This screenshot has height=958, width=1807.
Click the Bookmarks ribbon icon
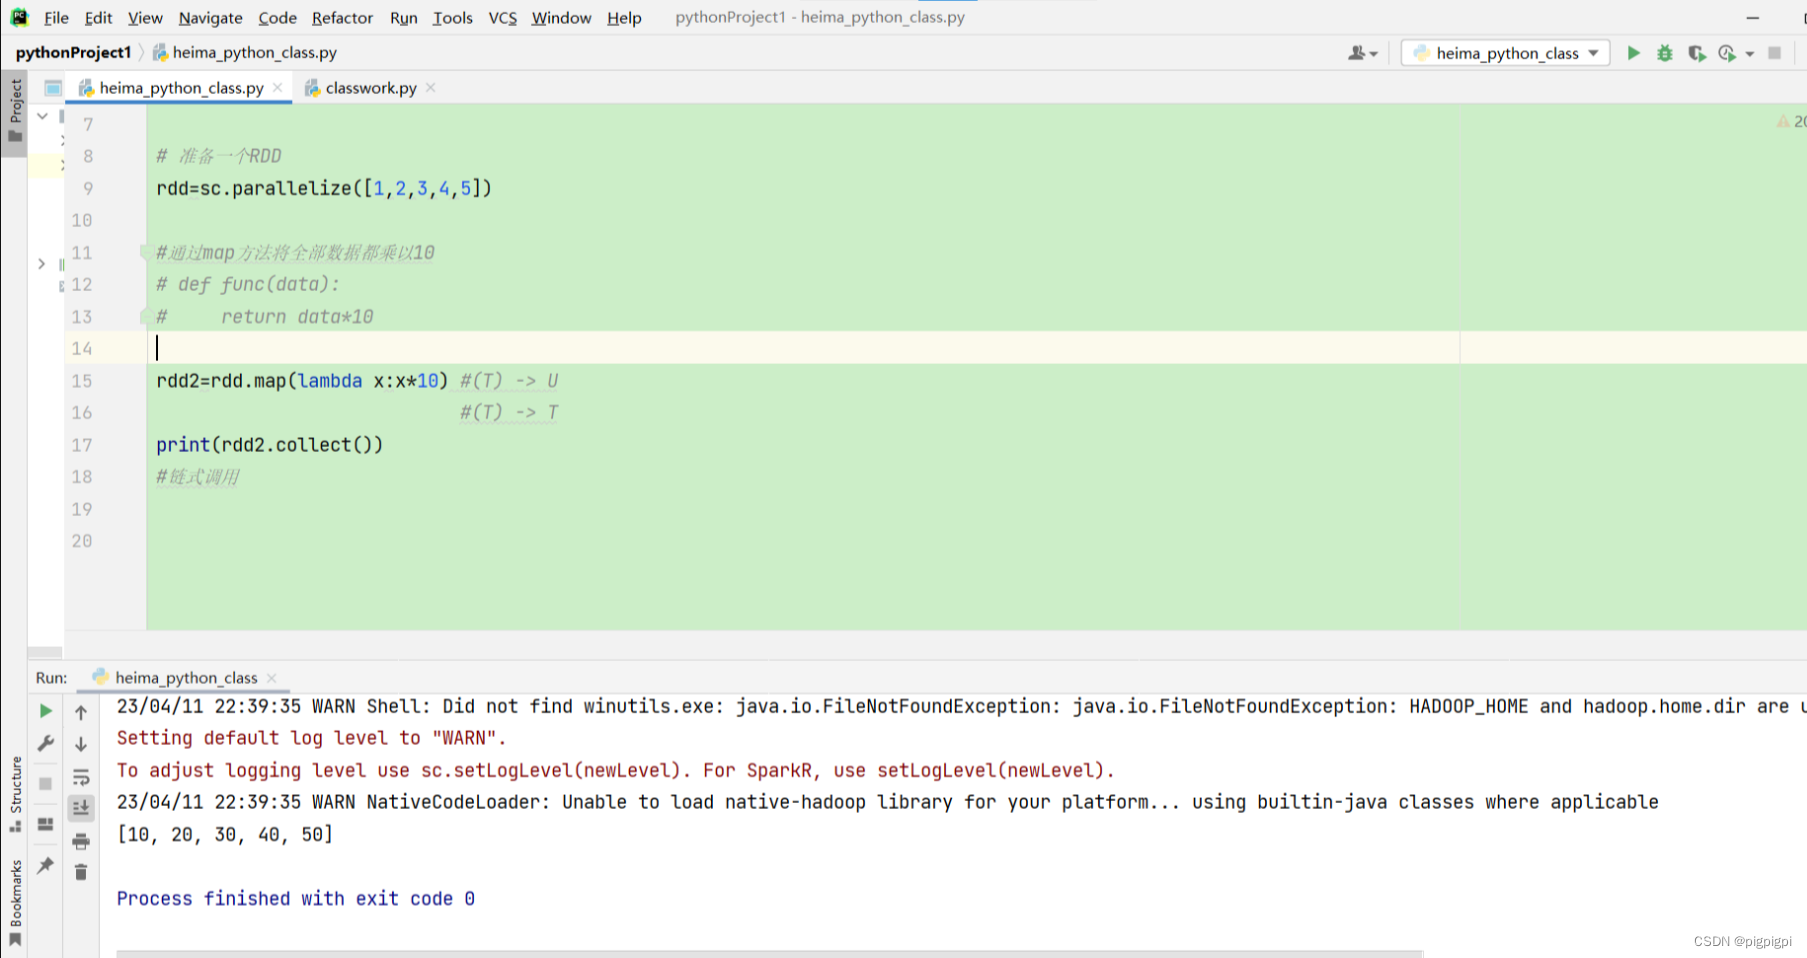[15, 940]
